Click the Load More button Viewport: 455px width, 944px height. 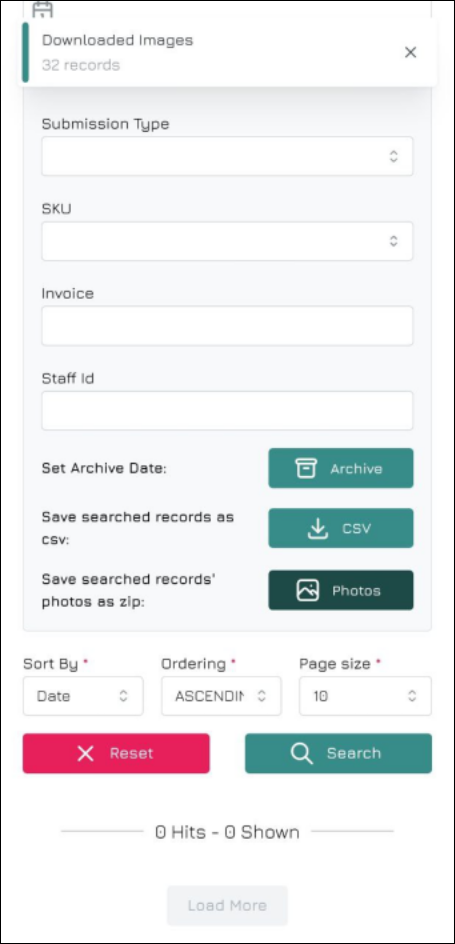coord(227,905)
